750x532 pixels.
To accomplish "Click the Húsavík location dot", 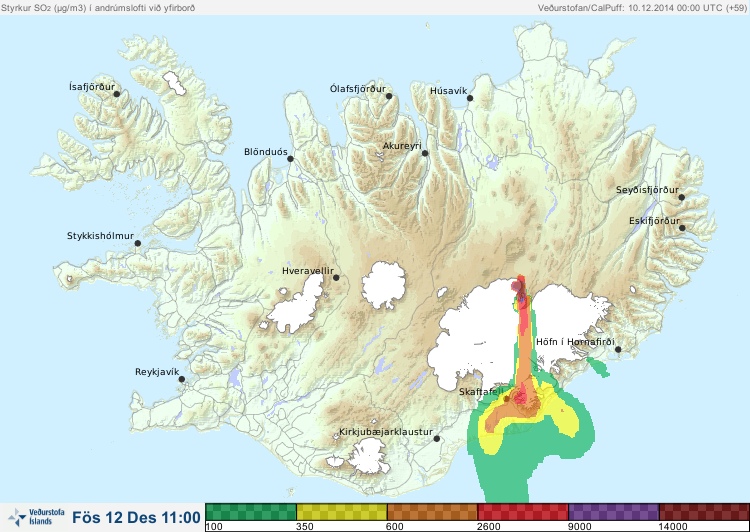I will click(x=470, y=98).
